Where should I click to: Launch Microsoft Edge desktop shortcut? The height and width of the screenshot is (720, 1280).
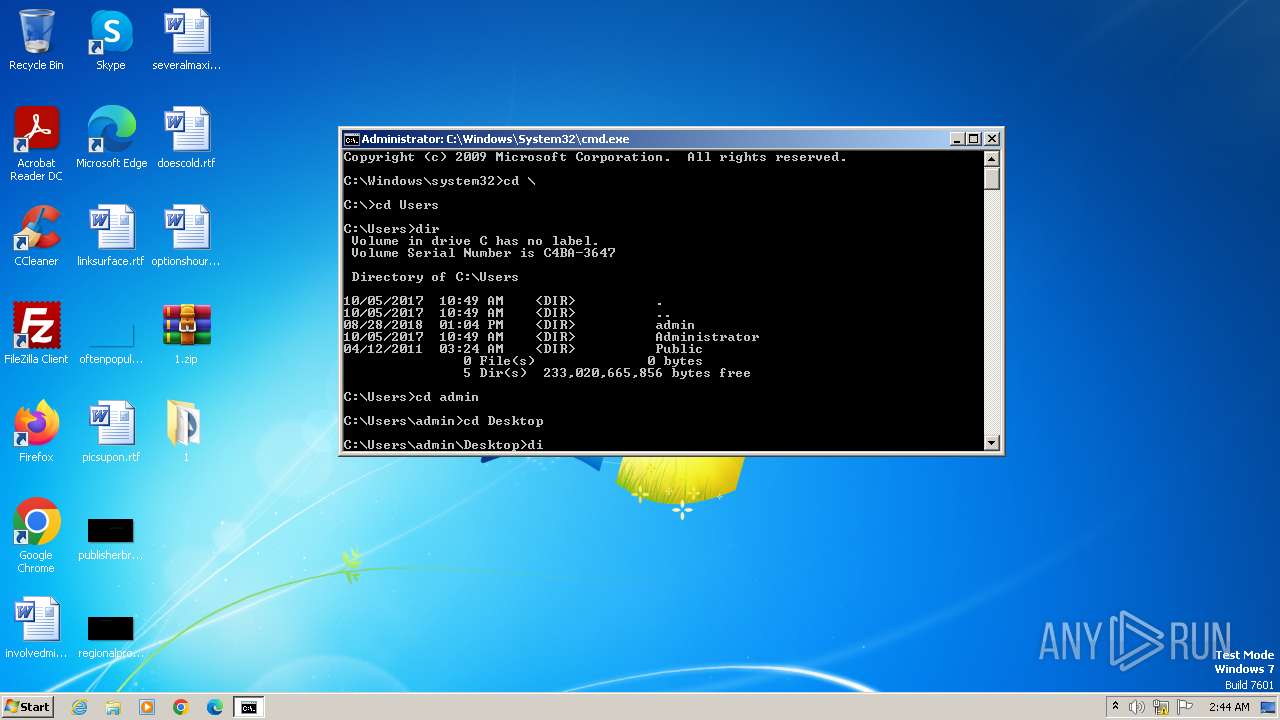click(111, 138)
